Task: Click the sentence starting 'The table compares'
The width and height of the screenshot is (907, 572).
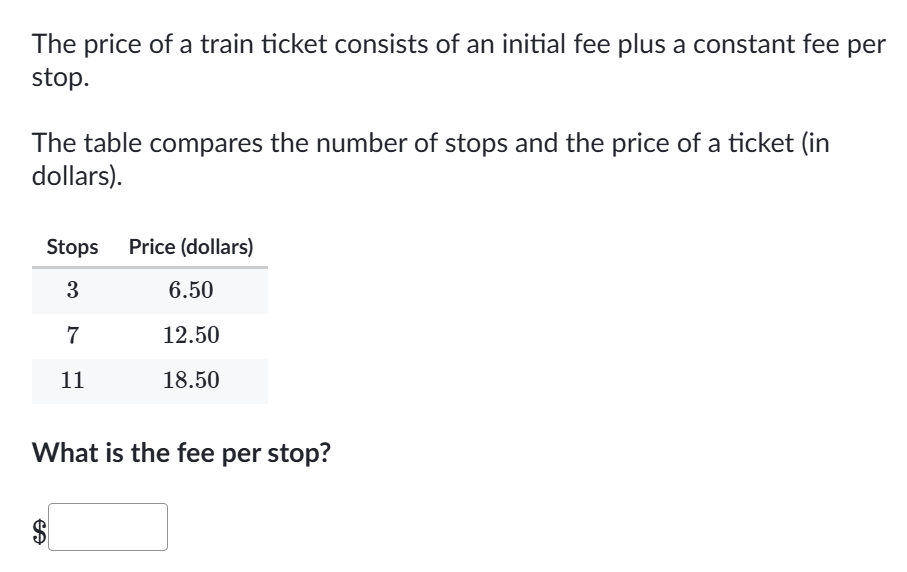Action: pyautogui.click(x=430, y=159)
